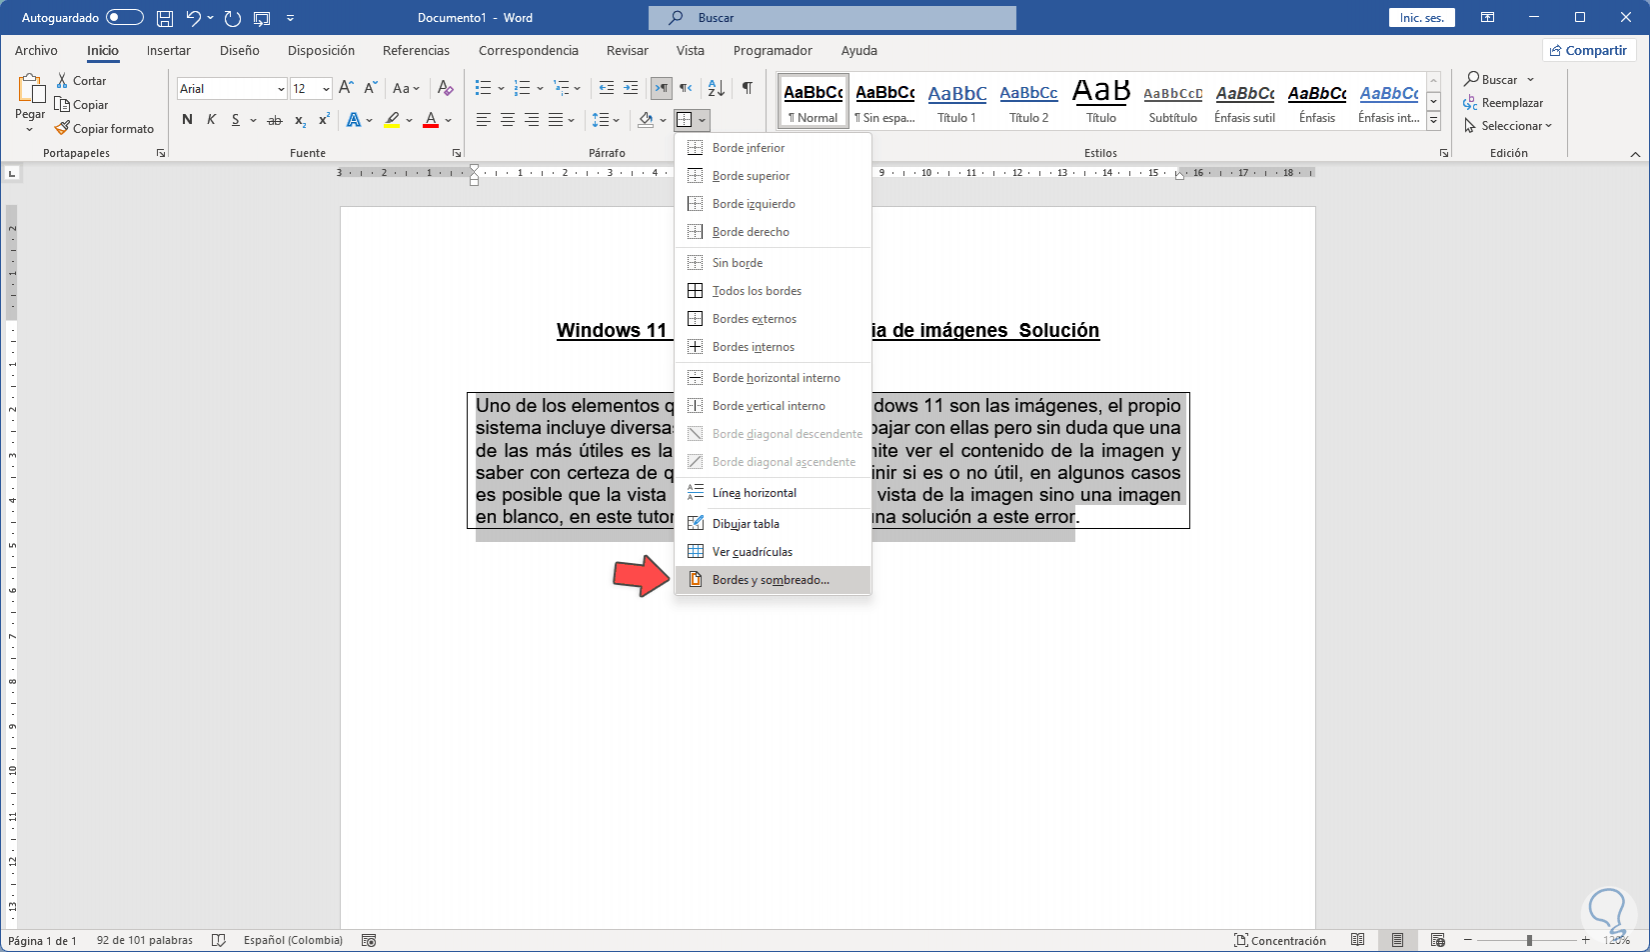Choose Sin borde in the borders menu

pyautogui.click(x=773, y=263)
